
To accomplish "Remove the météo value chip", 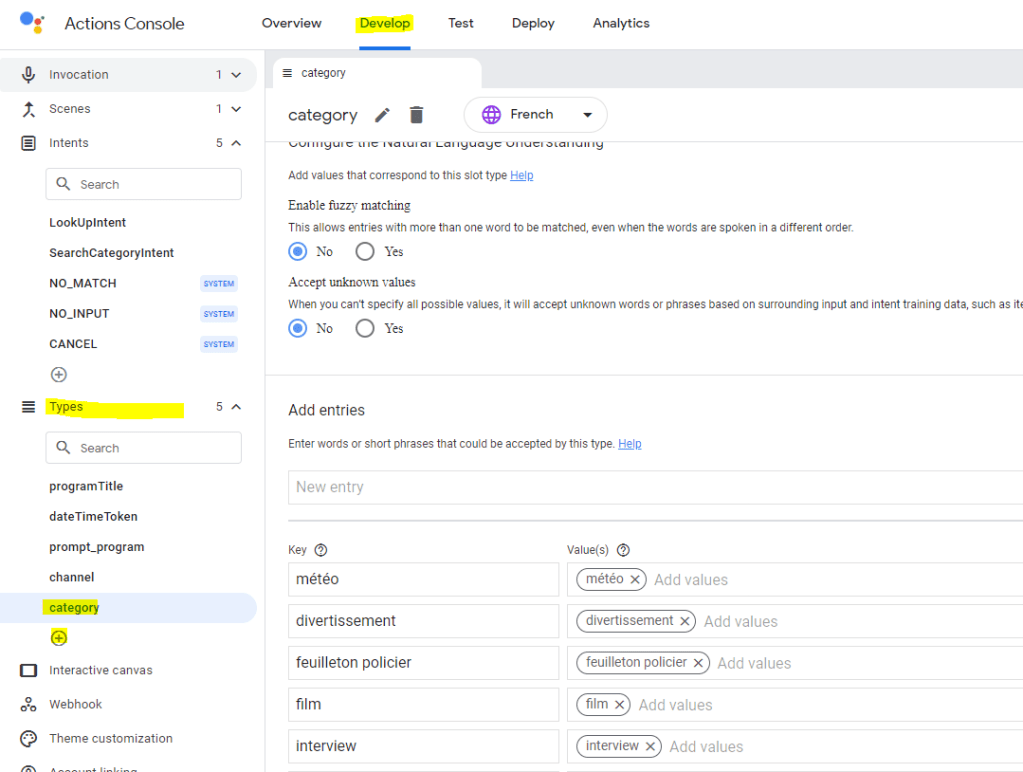I will tap(635, 580).
